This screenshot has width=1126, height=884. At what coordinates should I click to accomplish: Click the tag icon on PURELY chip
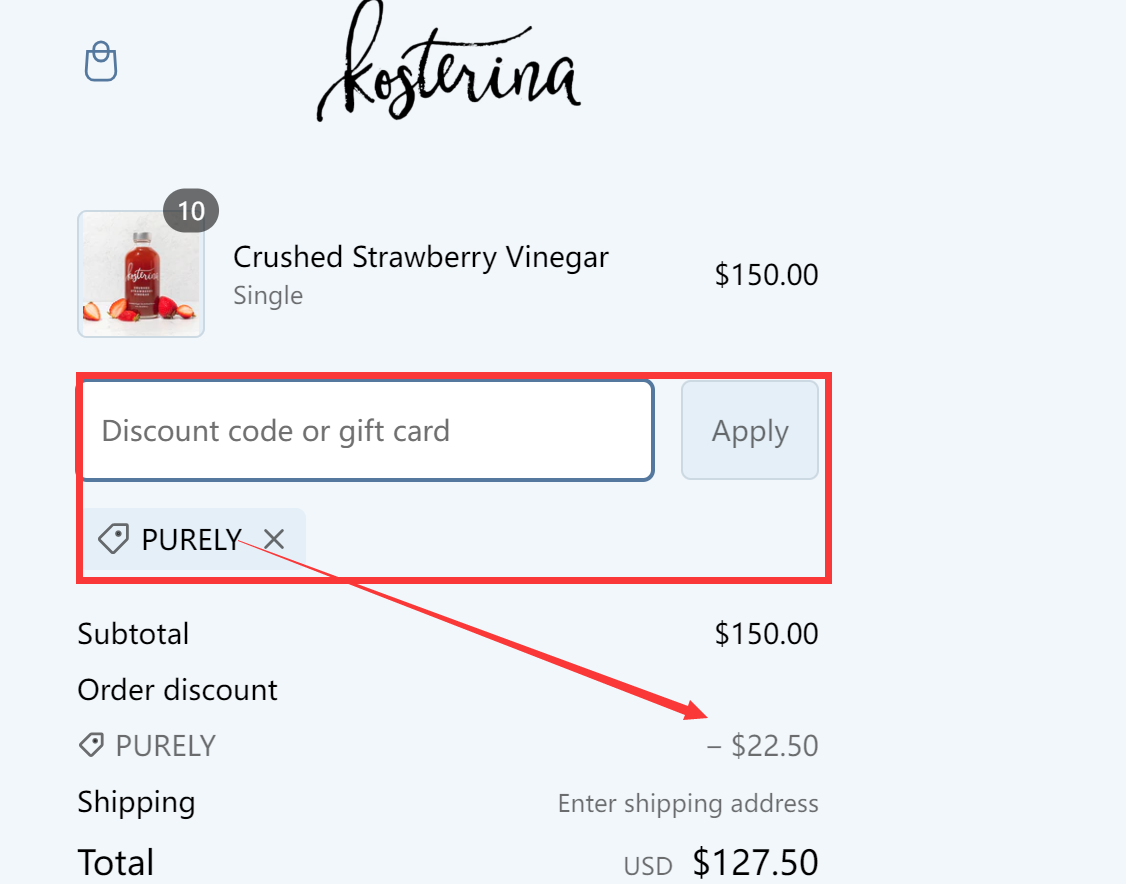coord(116,539)
